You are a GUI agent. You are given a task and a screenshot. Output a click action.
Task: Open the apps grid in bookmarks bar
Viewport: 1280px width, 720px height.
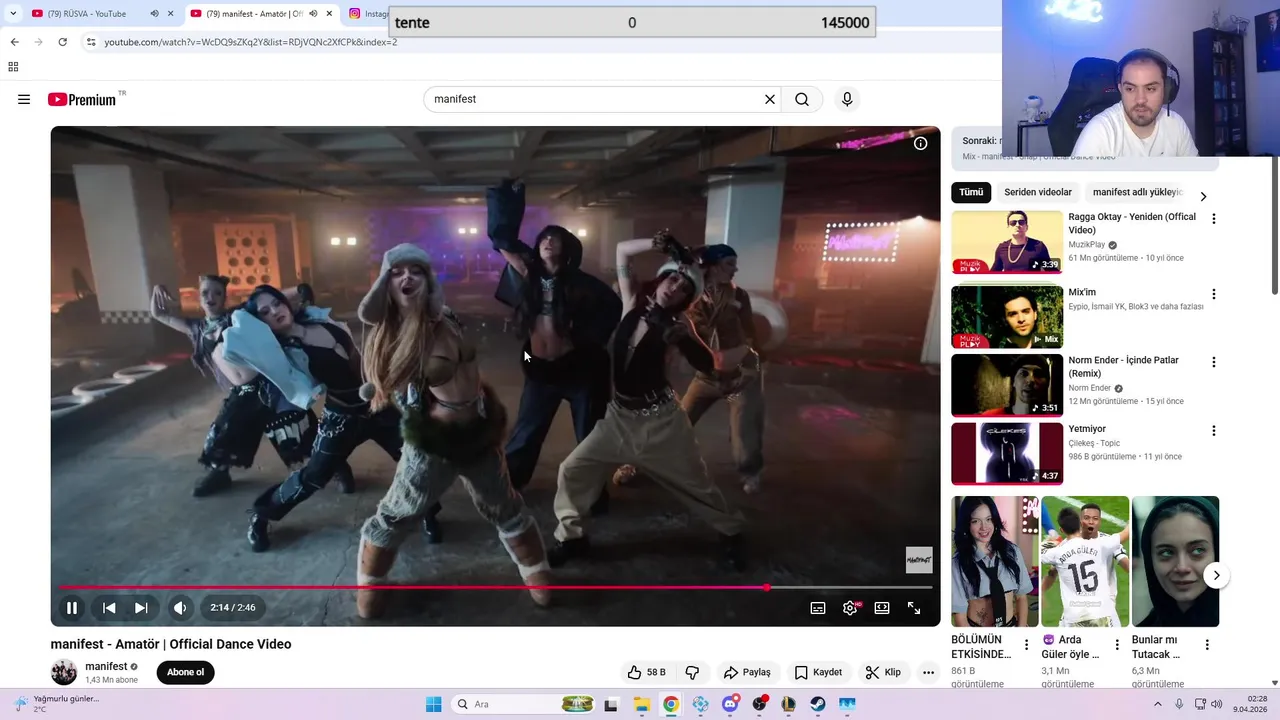point(13,67)
